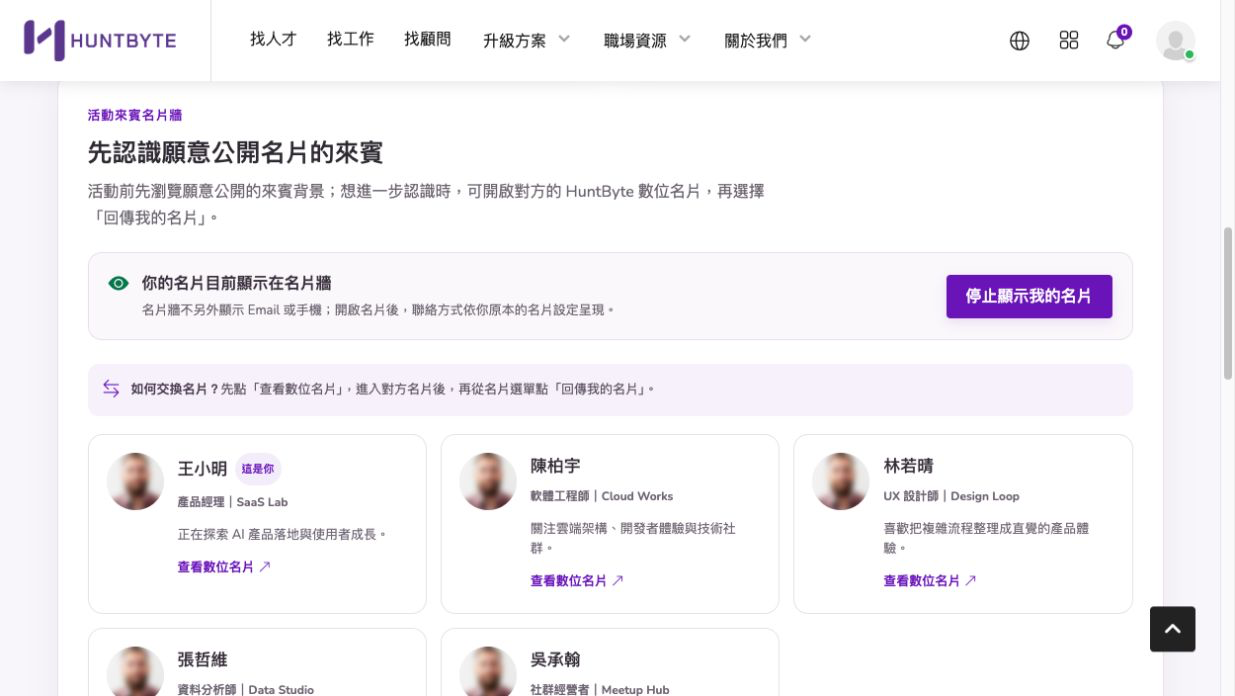
Task: Click 林若晴's profile photo
Action: [841, 481]
